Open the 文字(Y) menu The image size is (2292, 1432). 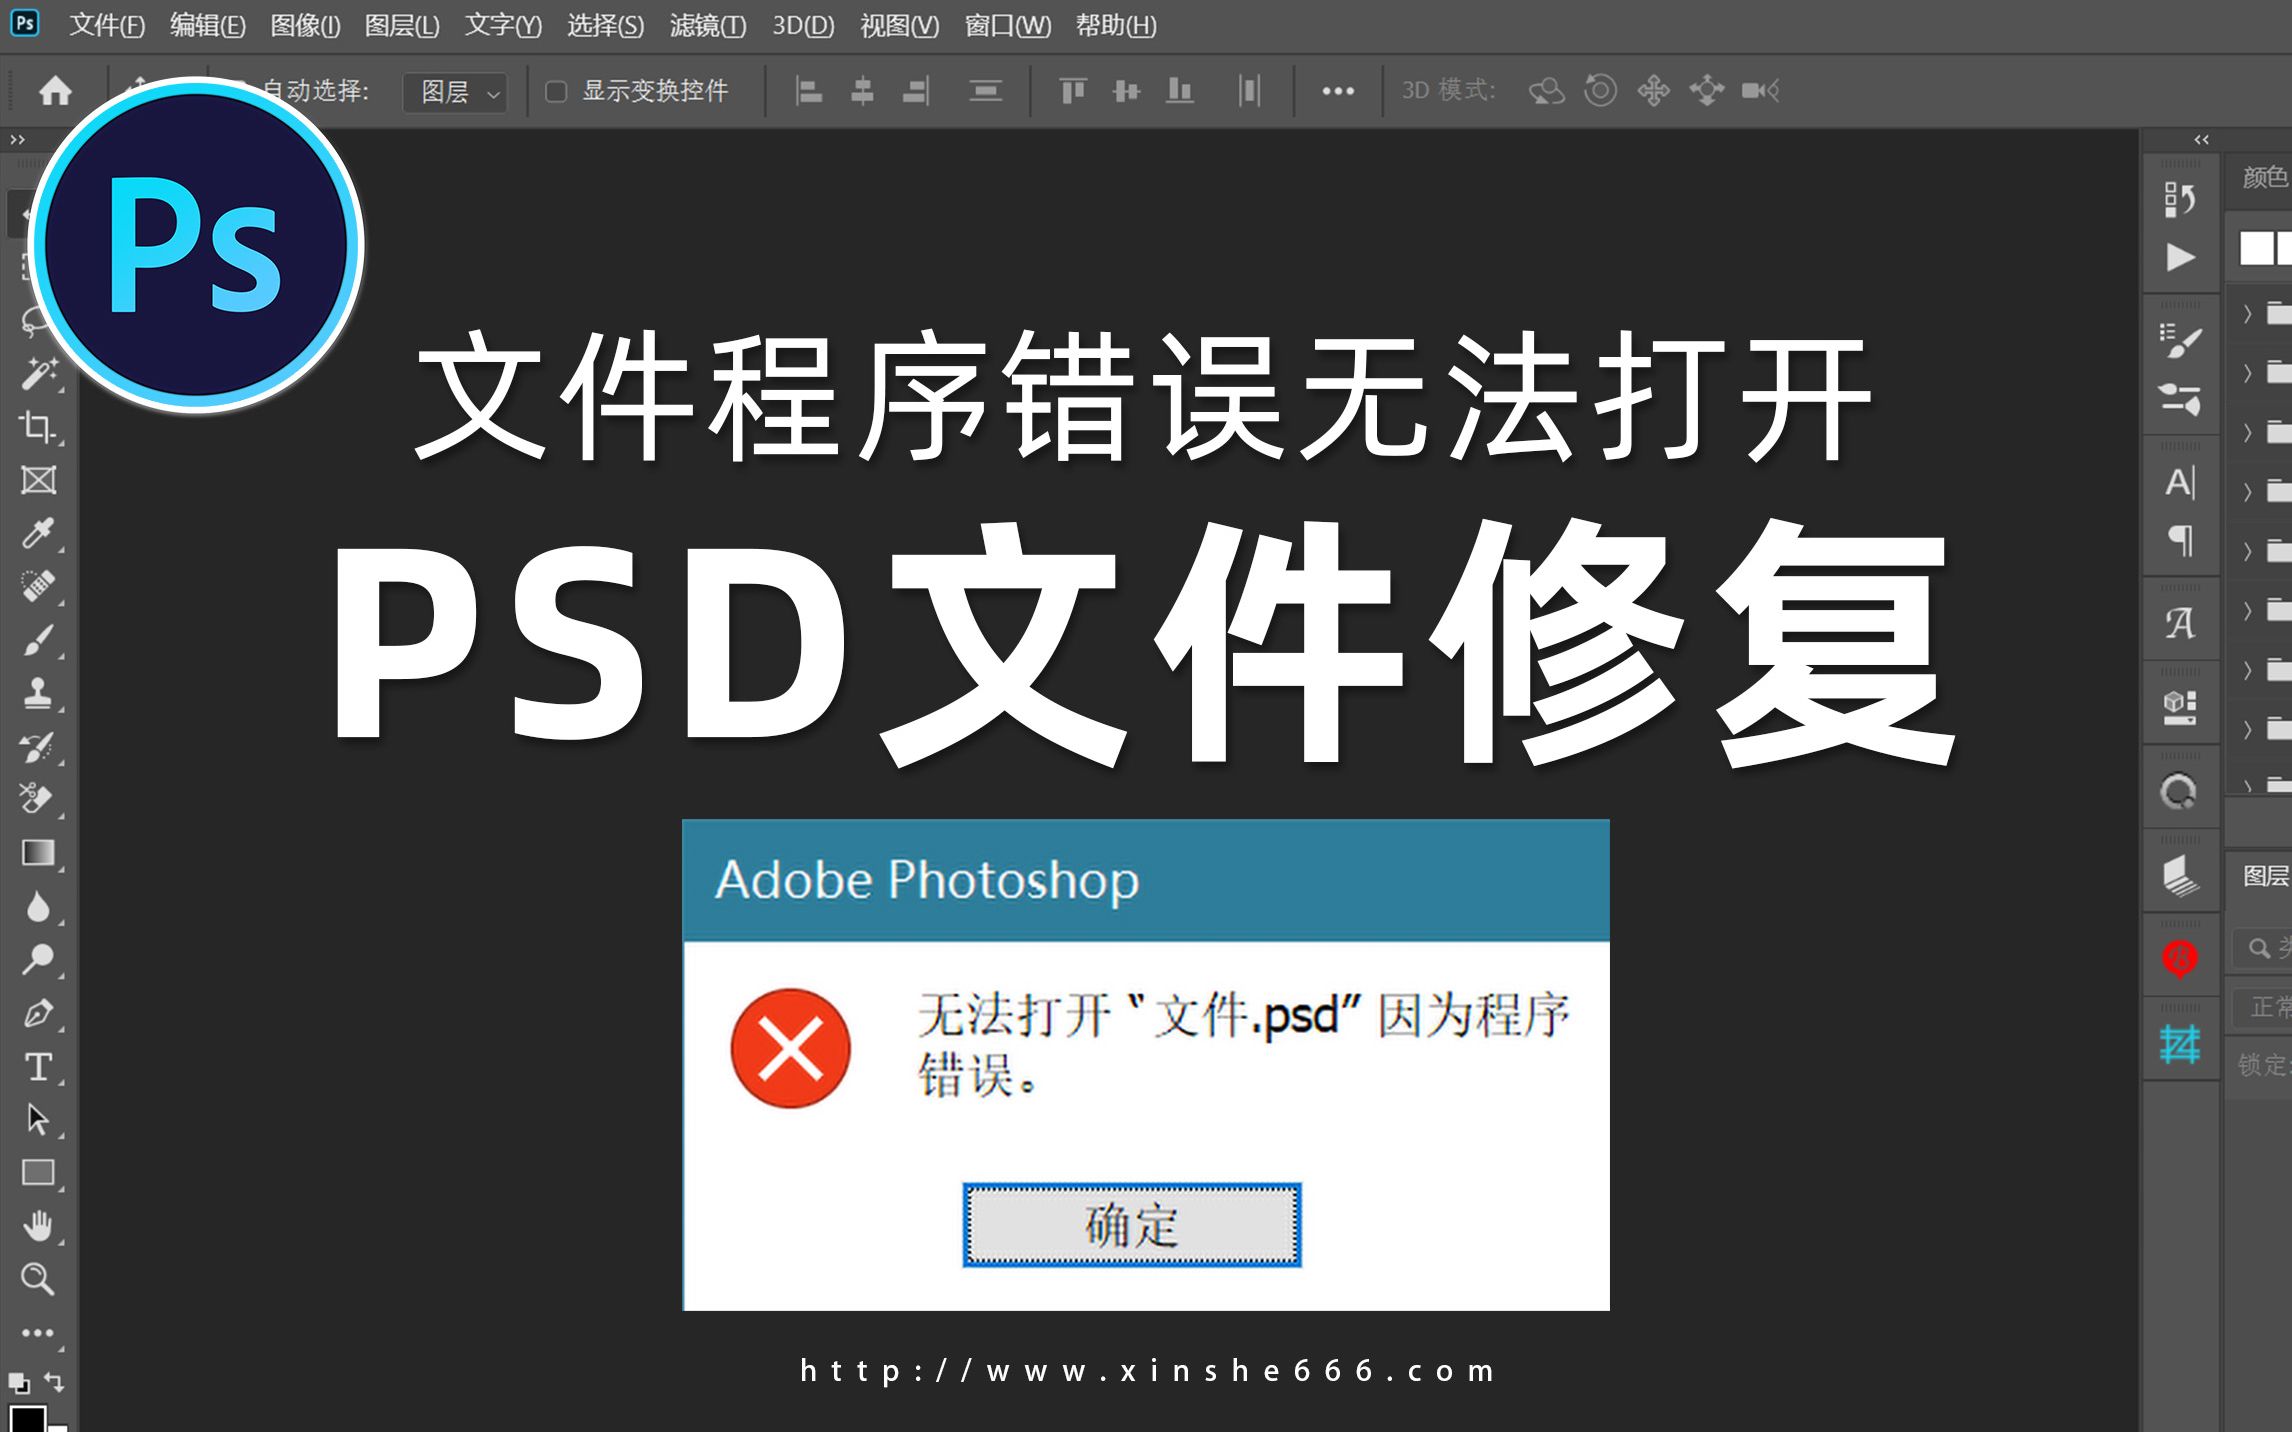[x=503, y=25]
